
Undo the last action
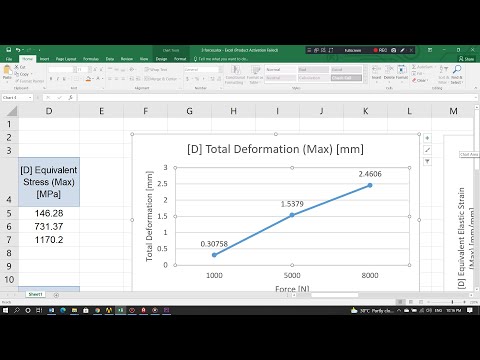[18, 50]
